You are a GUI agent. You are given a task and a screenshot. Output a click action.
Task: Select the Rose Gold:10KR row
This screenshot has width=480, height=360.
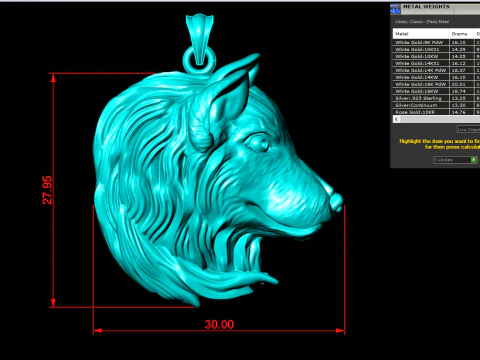tap(436, 112)
